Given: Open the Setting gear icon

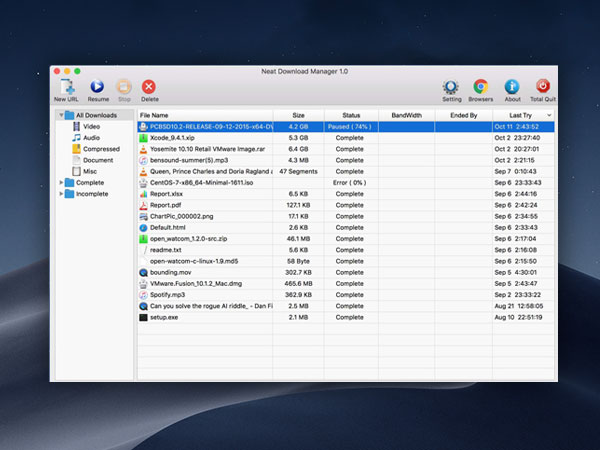Looking at the screenshot, I should (451, 87).
